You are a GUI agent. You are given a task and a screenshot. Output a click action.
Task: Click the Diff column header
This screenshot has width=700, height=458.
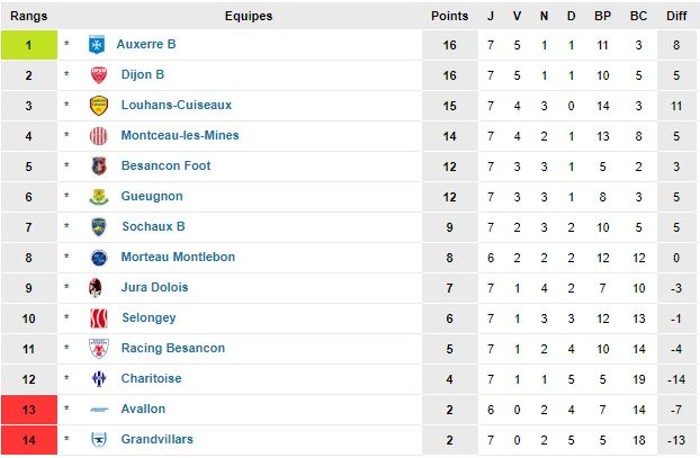coord(678,16)
